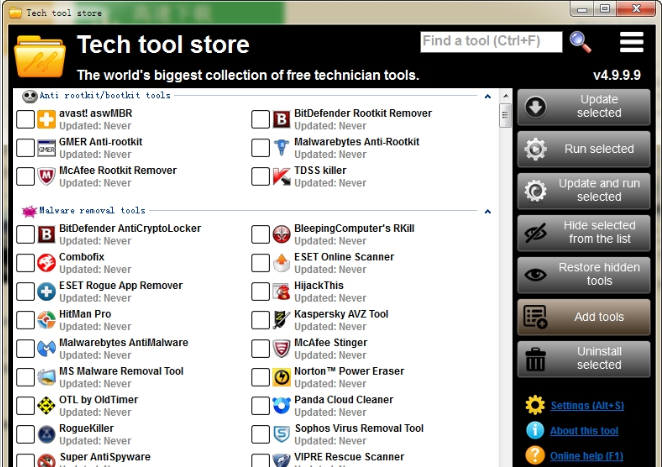The height and width of the screenshot is (467, 662).
Task: Collapse the Anti rootkit/bootkit tools section
Action: [x=487, y=96]
